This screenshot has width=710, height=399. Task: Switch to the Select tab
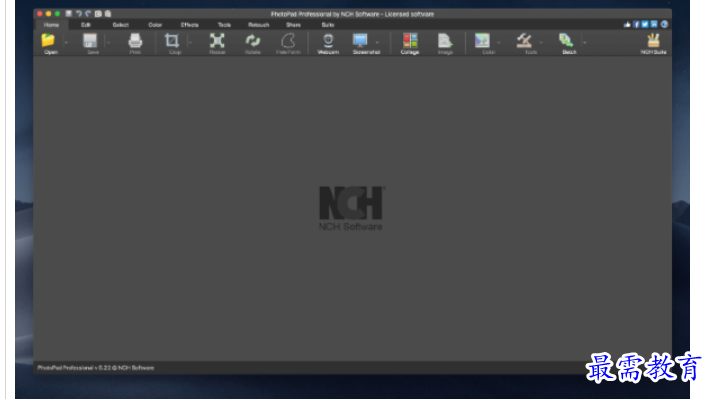(120, 25)
